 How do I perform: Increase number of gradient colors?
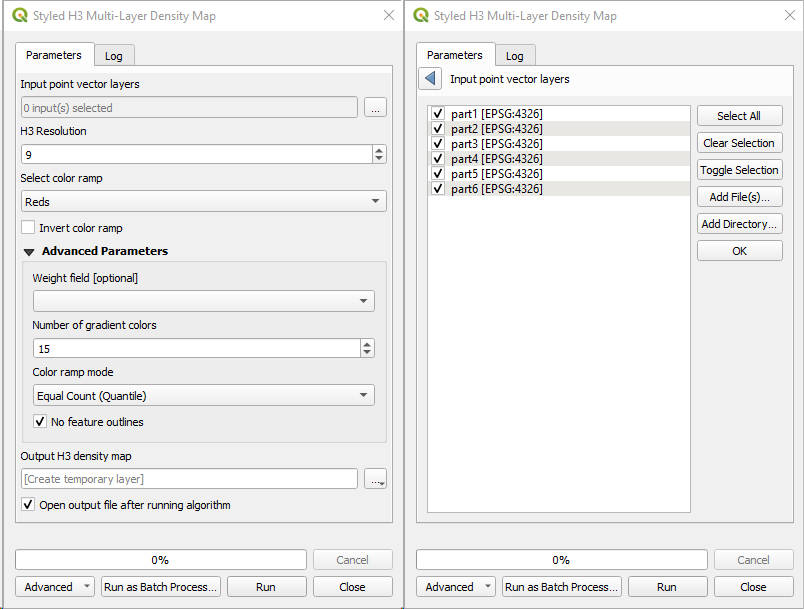pos(367,344)
